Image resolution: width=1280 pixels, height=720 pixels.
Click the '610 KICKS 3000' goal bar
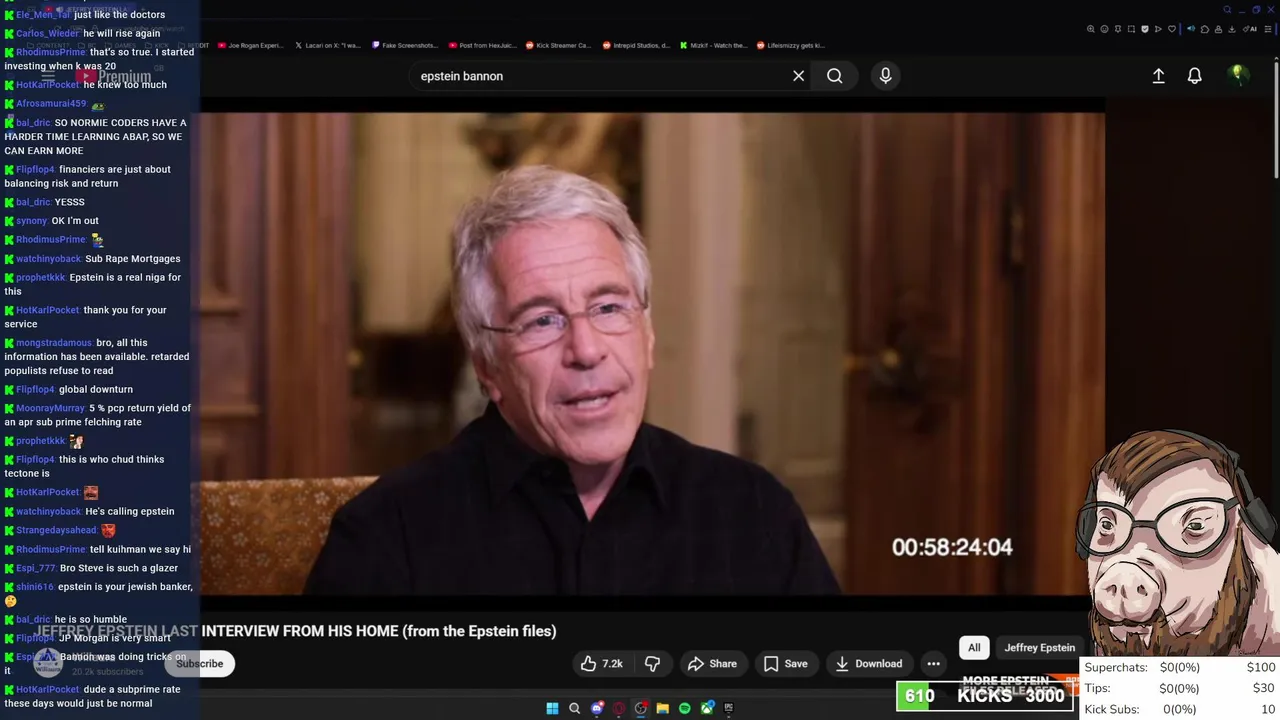tap(987, 696)
